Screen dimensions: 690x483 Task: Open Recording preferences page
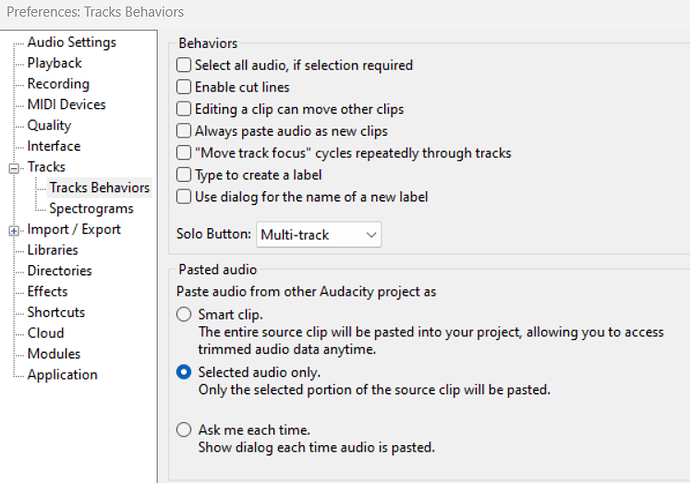58,84
